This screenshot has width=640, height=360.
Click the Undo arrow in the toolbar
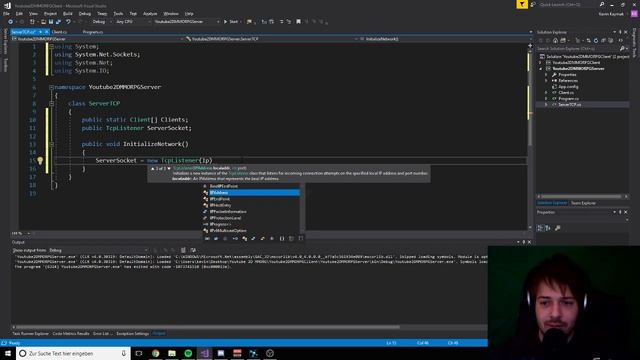point(68,22)
